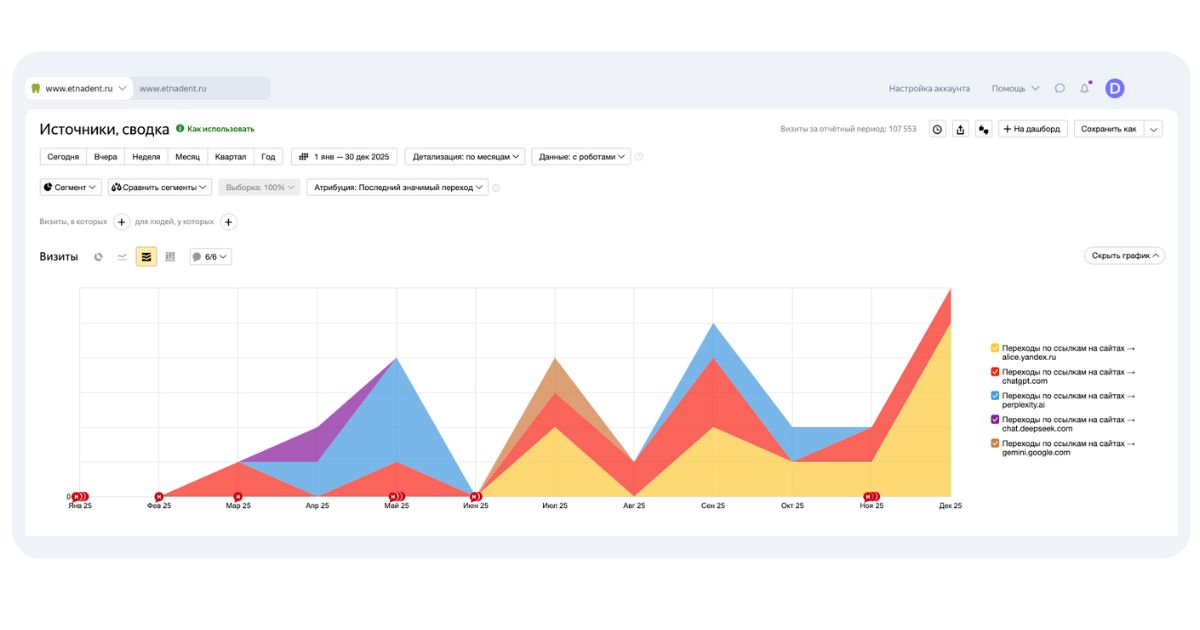Open the notifications bell icon

tap(1085, 89)
